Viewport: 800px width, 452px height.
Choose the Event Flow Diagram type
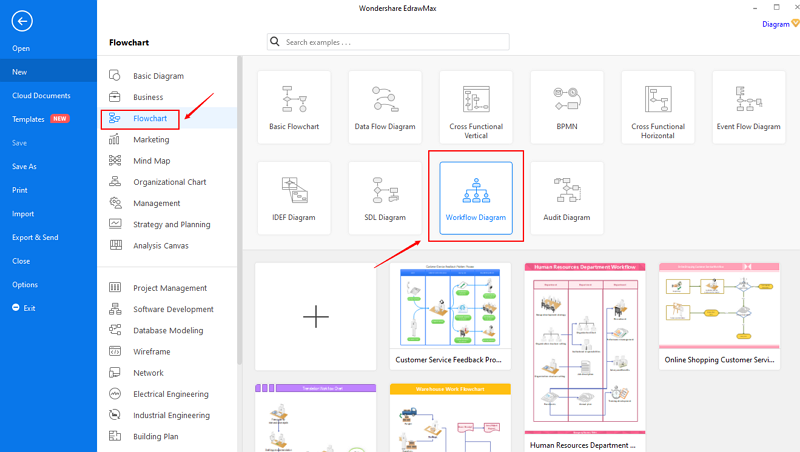[748, 107]
